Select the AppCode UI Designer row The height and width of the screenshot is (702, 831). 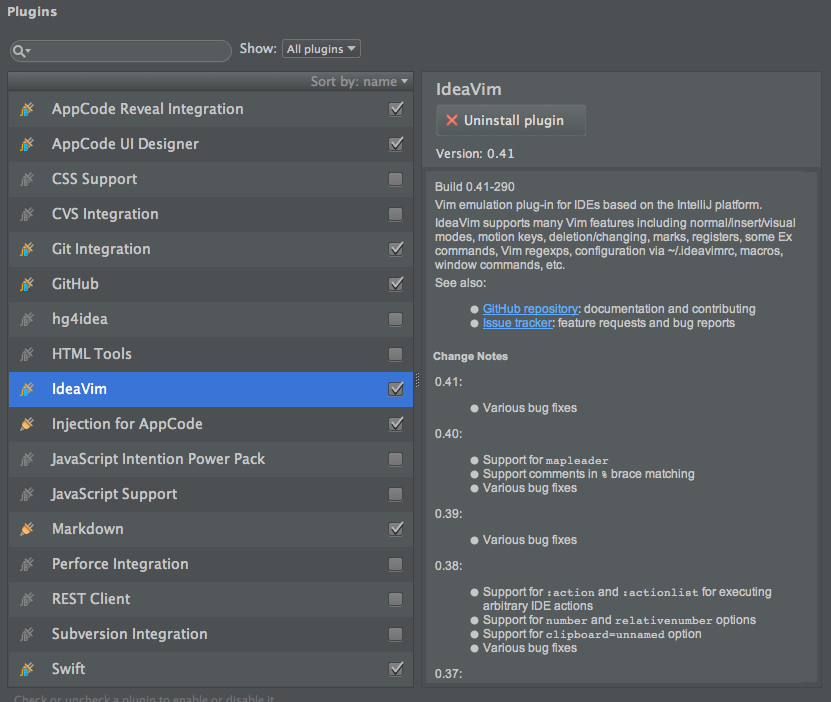210,144
